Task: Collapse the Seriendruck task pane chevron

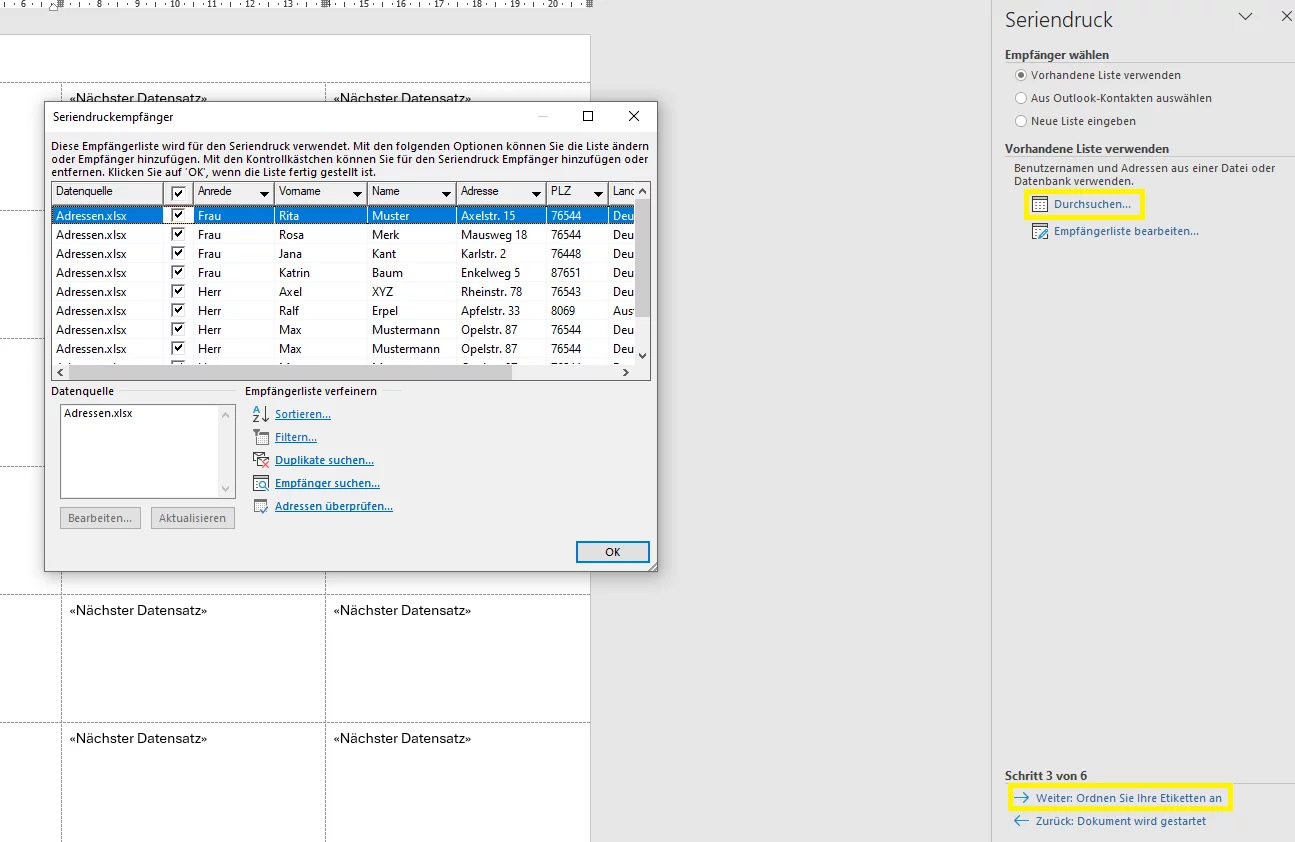Action: coord(1245,16)
